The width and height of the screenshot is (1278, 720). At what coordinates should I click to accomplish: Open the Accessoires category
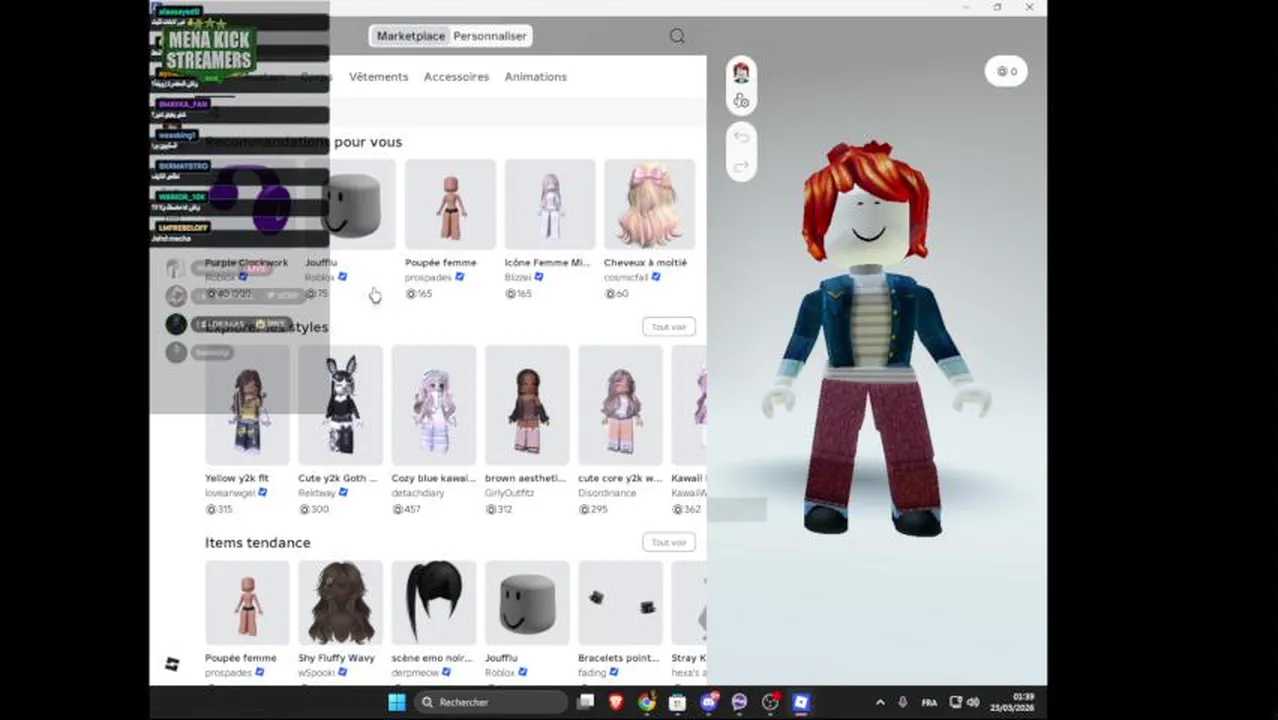pyautogui.click(x=456, y=77)
